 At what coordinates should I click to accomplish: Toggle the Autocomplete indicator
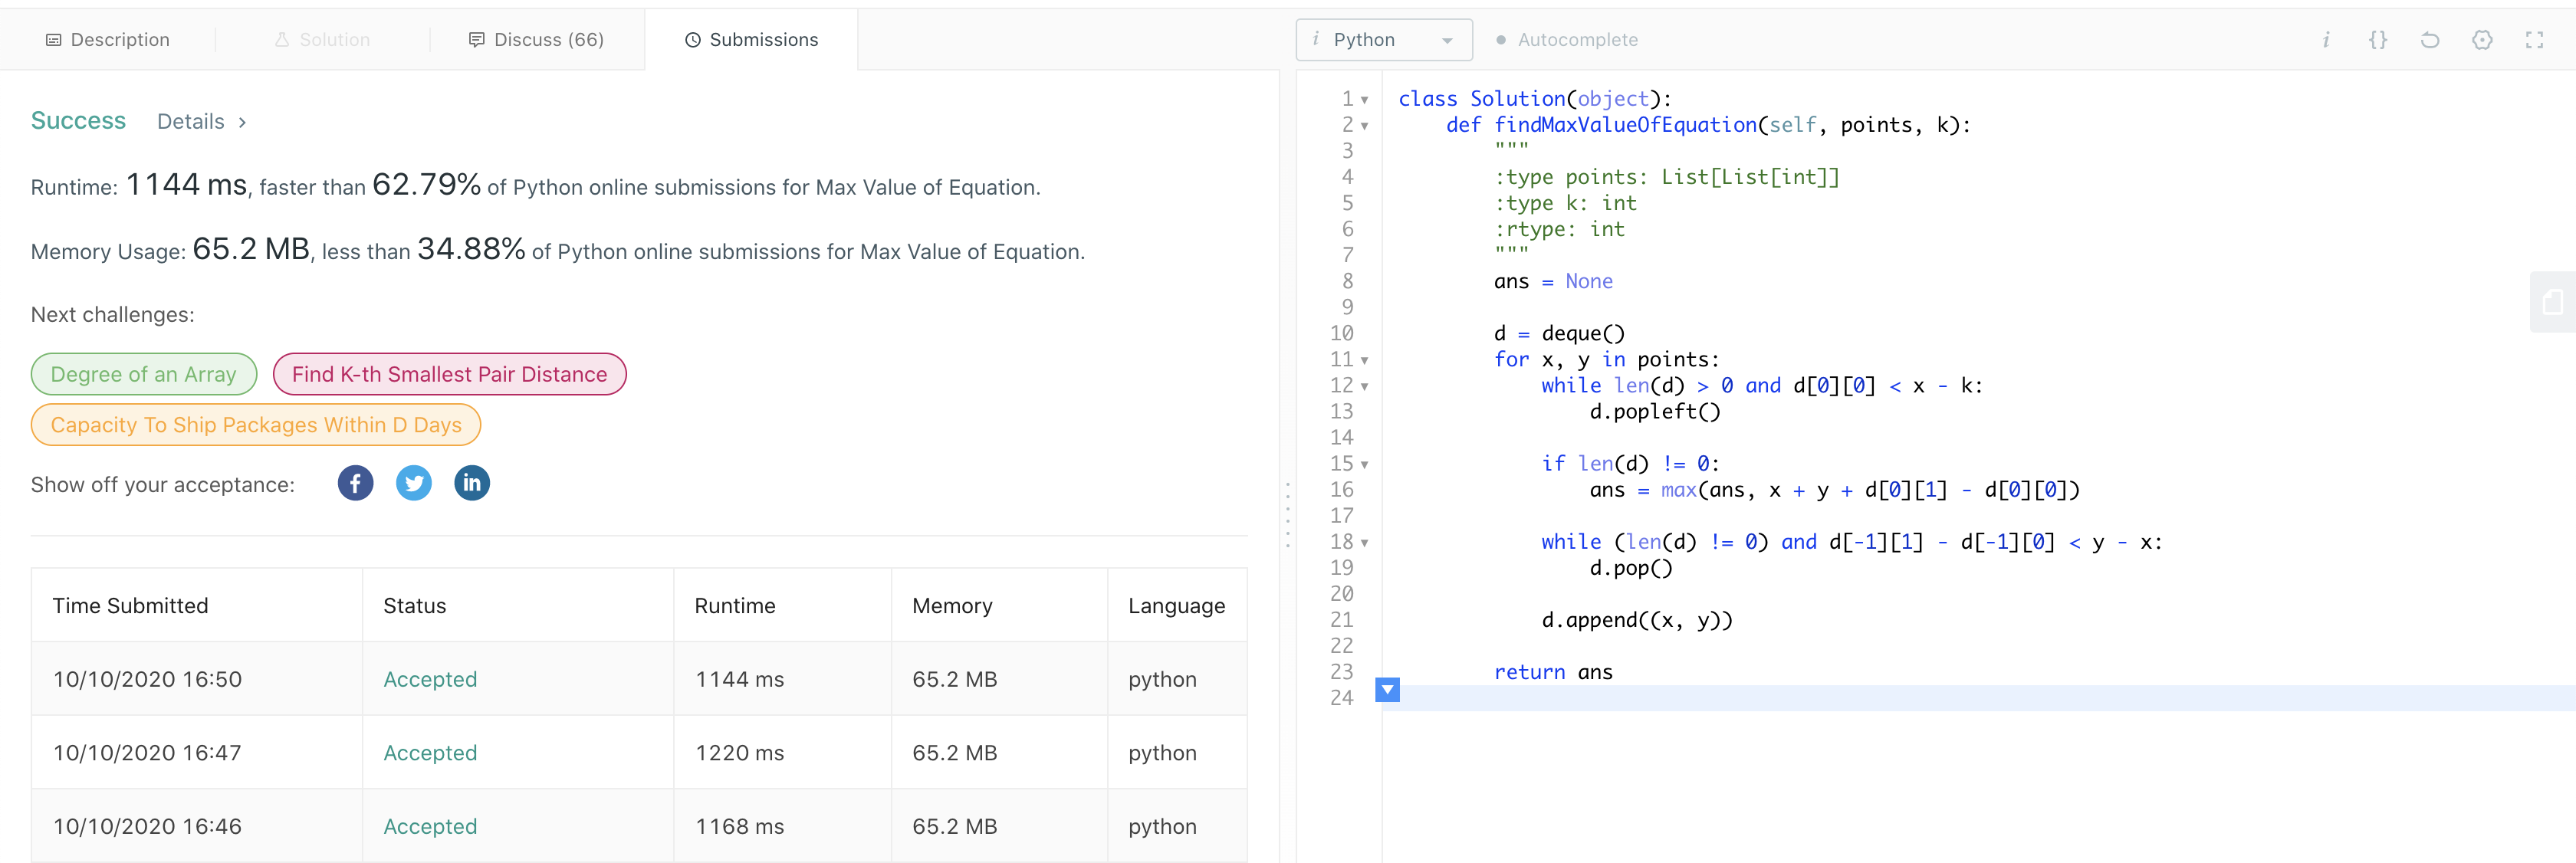click(1566, 40)
